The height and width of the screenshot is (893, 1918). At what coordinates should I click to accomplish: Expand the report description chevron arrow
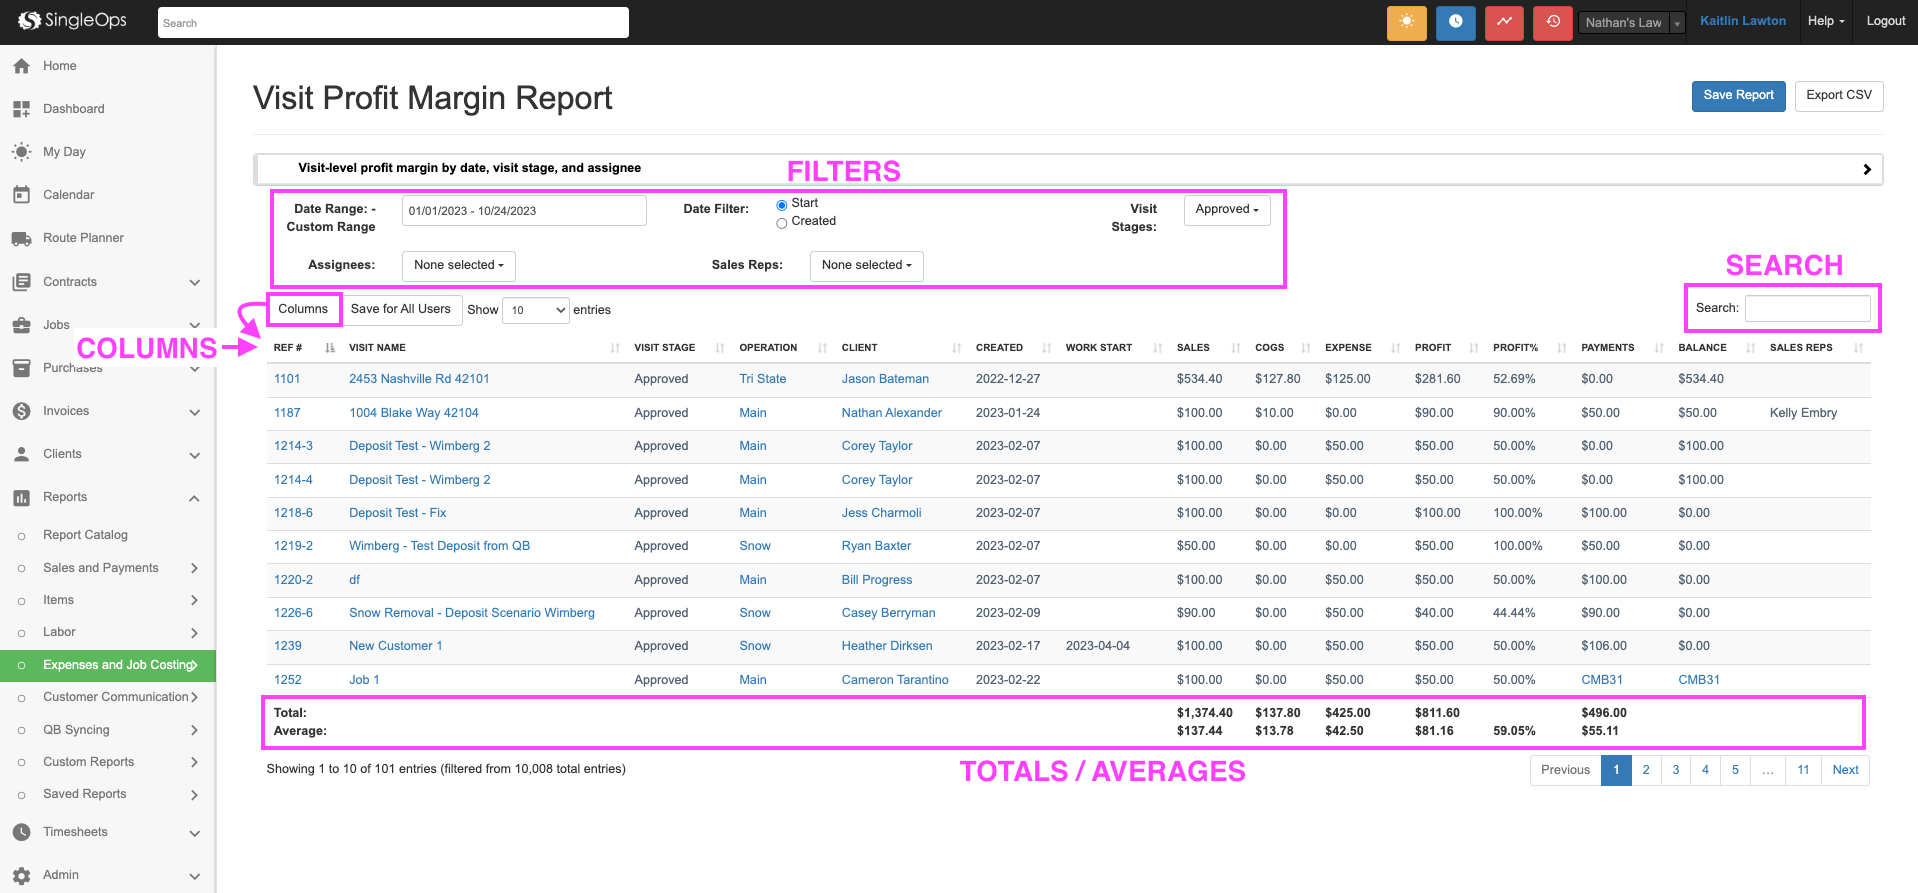(1866, 169)
